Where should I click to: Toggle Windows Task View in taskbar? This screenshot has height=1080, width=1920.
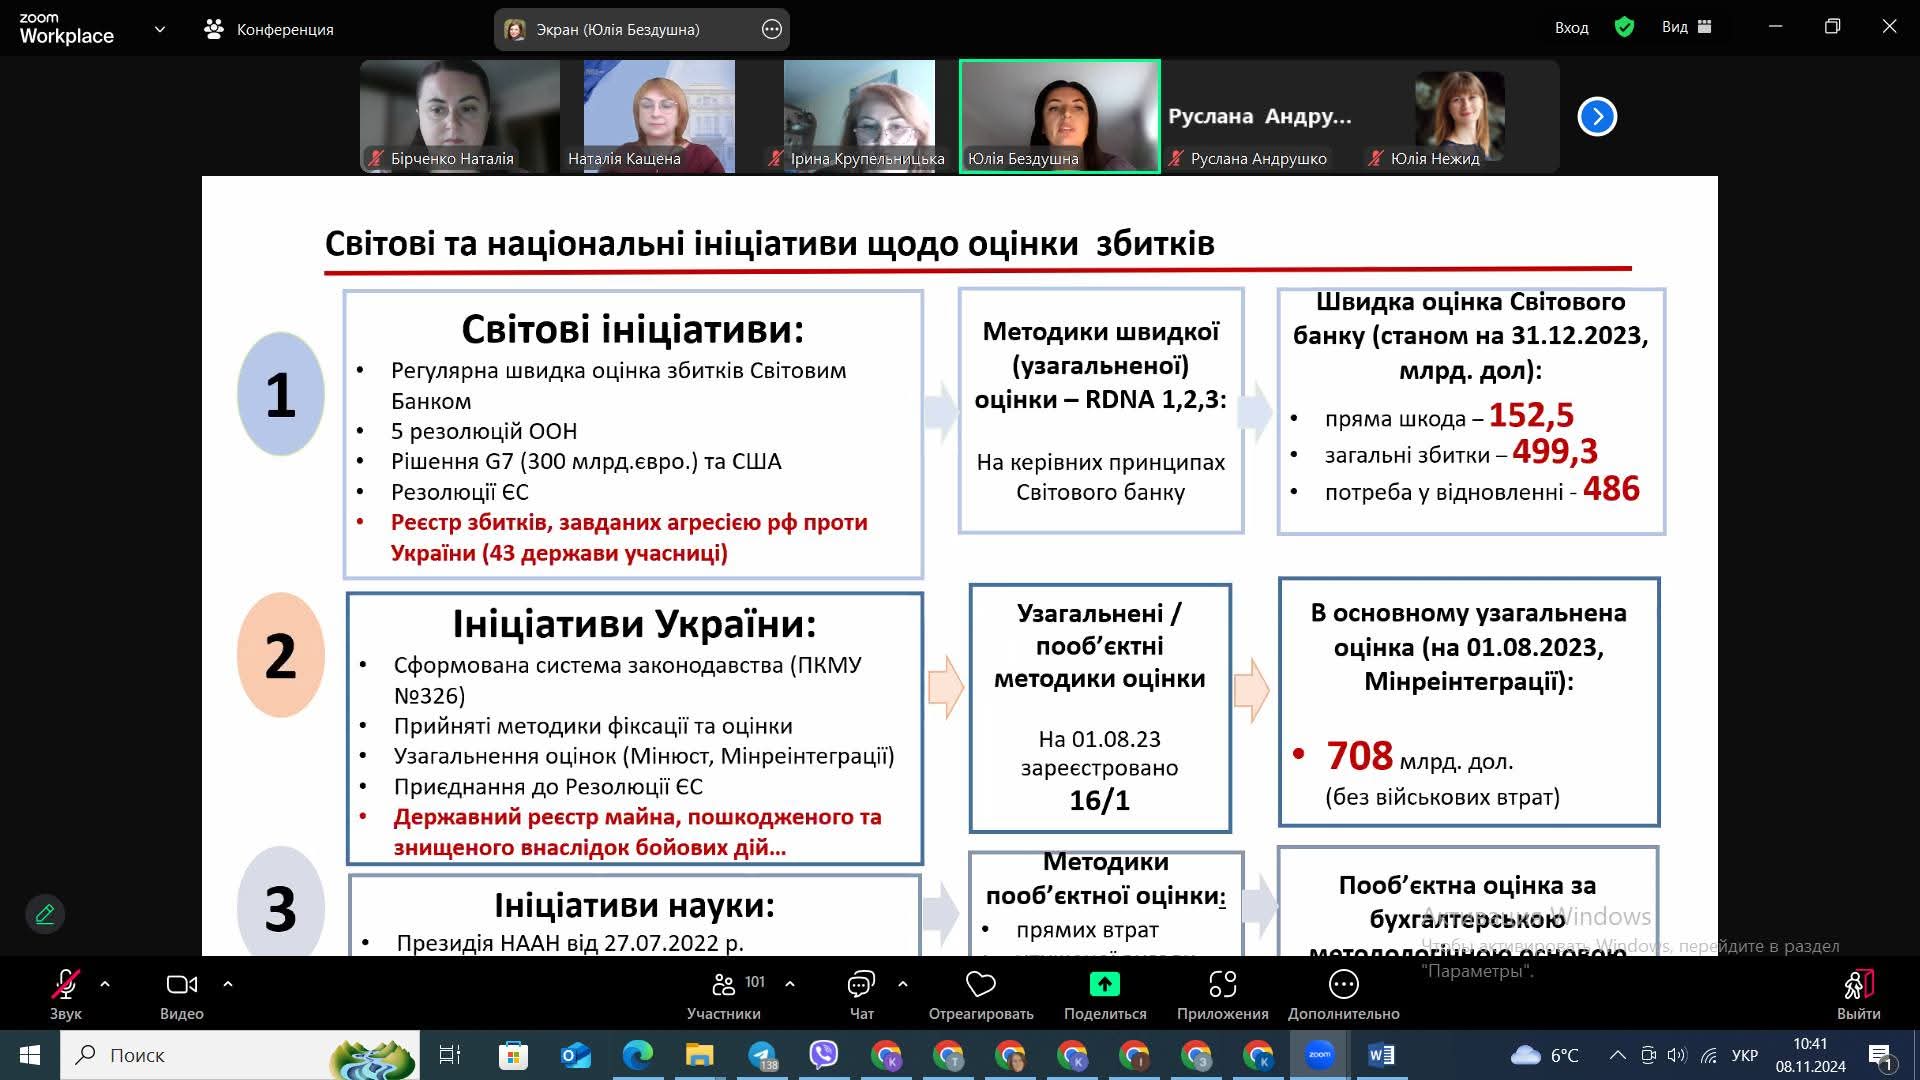pyautogui.click(x=450, y=1055)
